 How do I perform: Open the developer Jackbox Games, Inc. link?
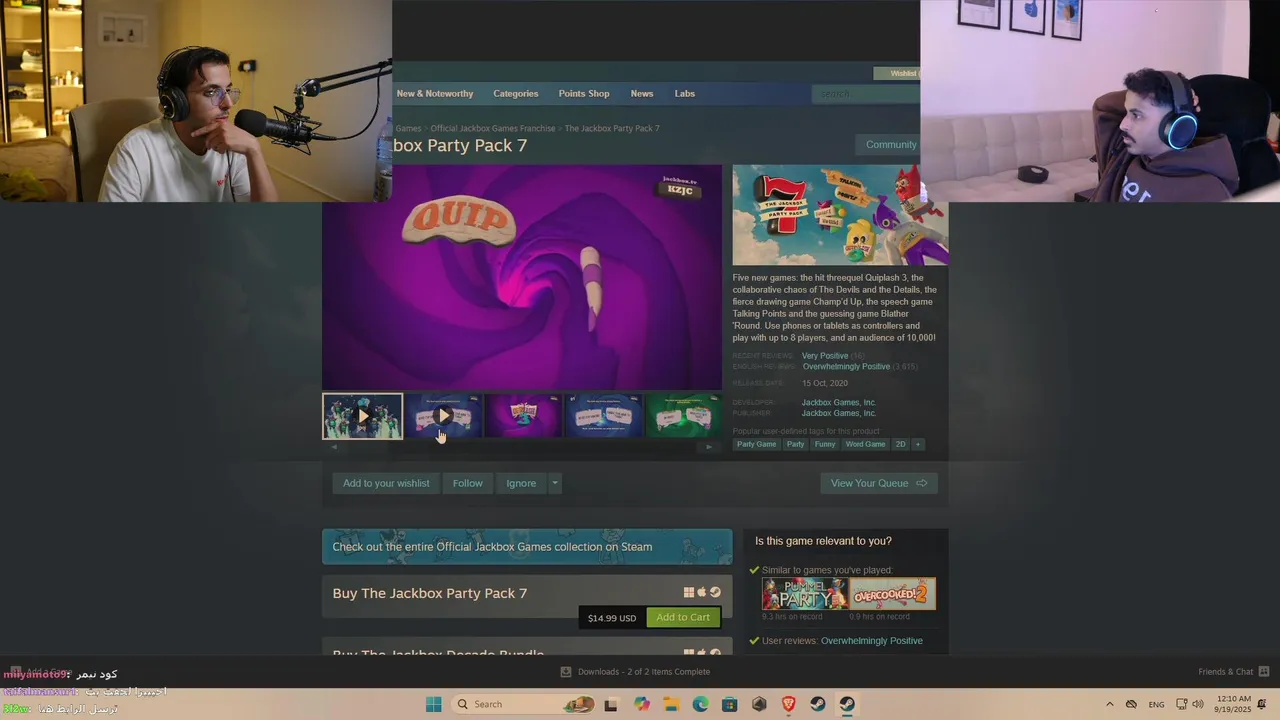tap(839, 402)
